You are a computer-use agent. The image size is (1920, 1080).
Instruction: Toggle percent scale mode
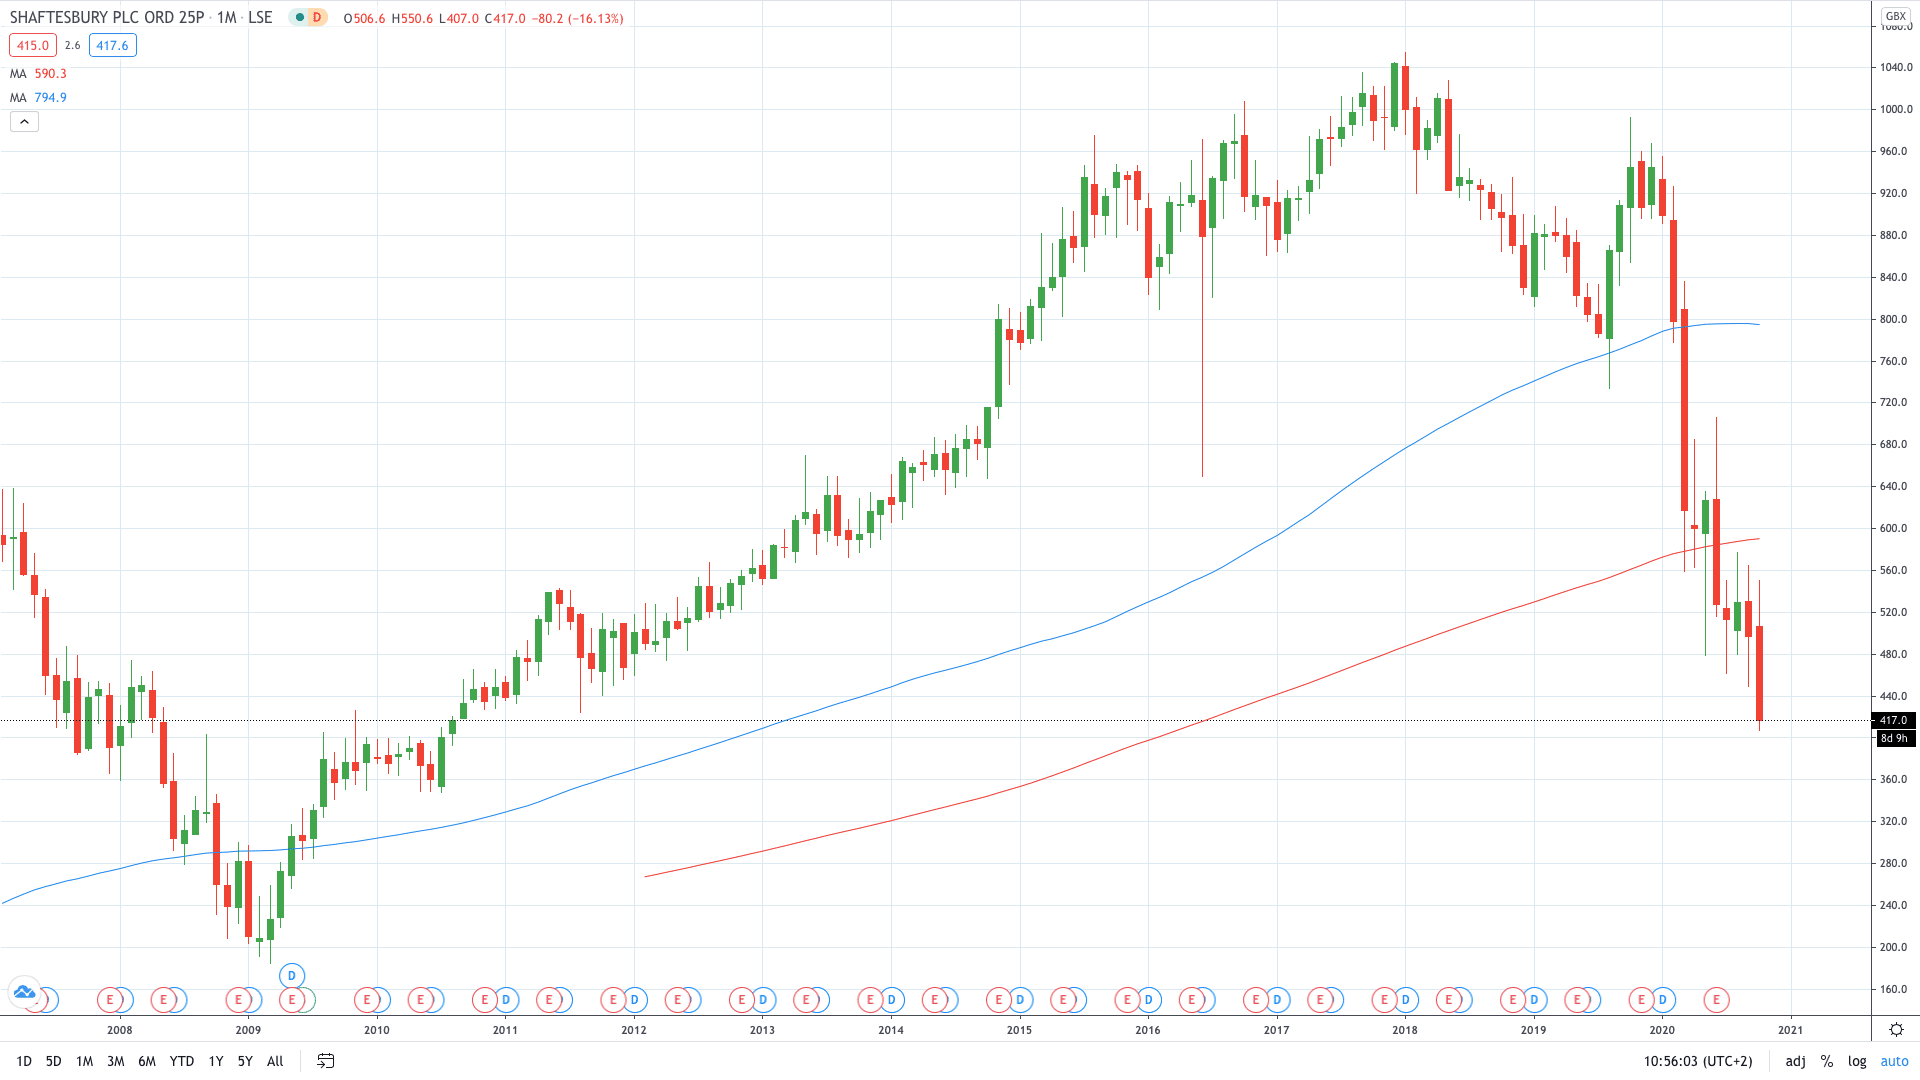pyautogui.click(x=1827, y=1061)
